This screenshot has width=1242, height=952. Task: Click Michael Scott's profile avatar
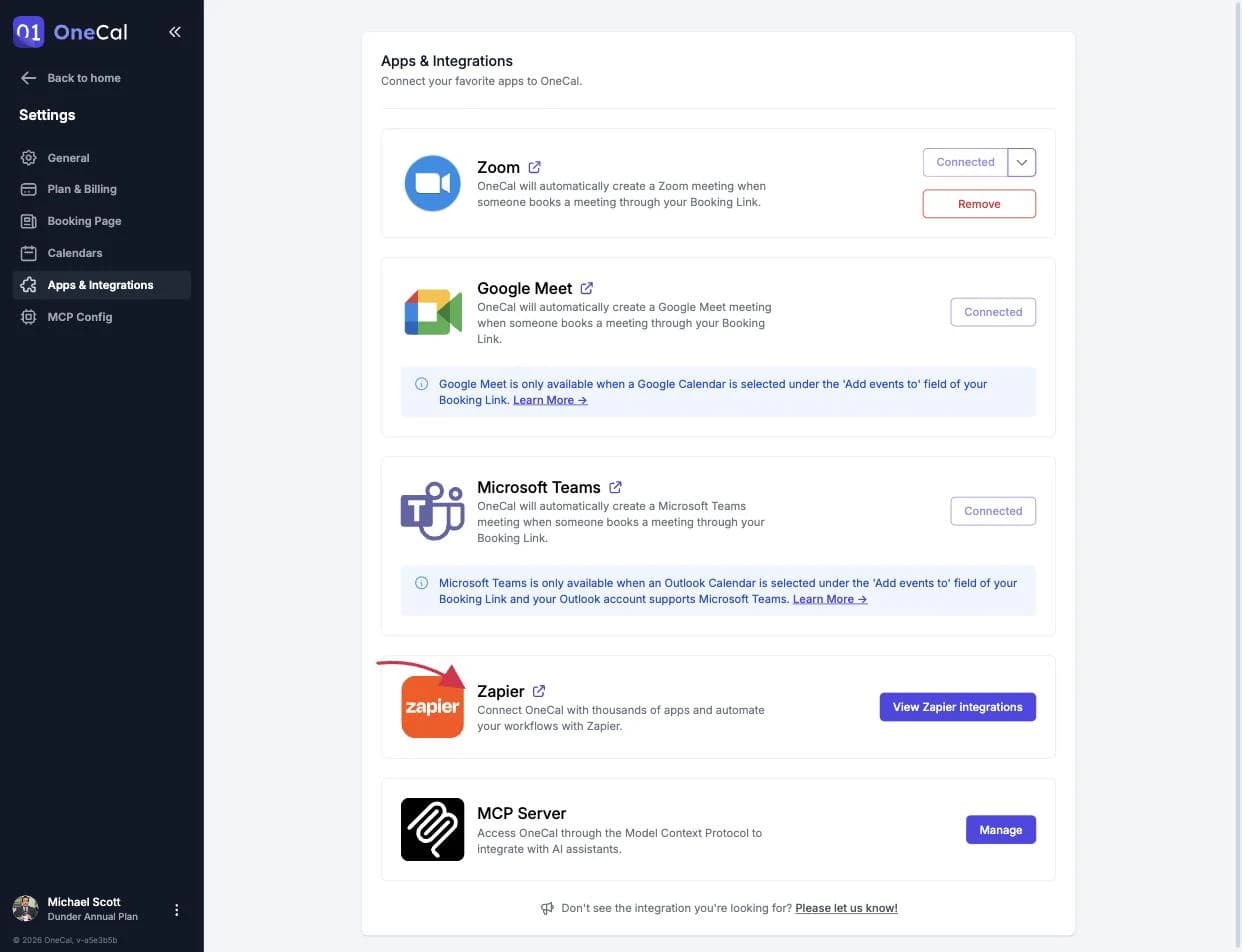tap(25, 908)
